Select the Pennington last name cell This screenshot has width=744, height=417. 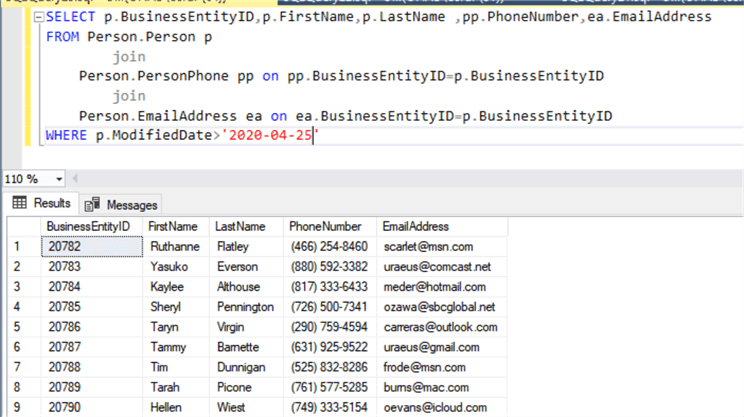point(244,306)
